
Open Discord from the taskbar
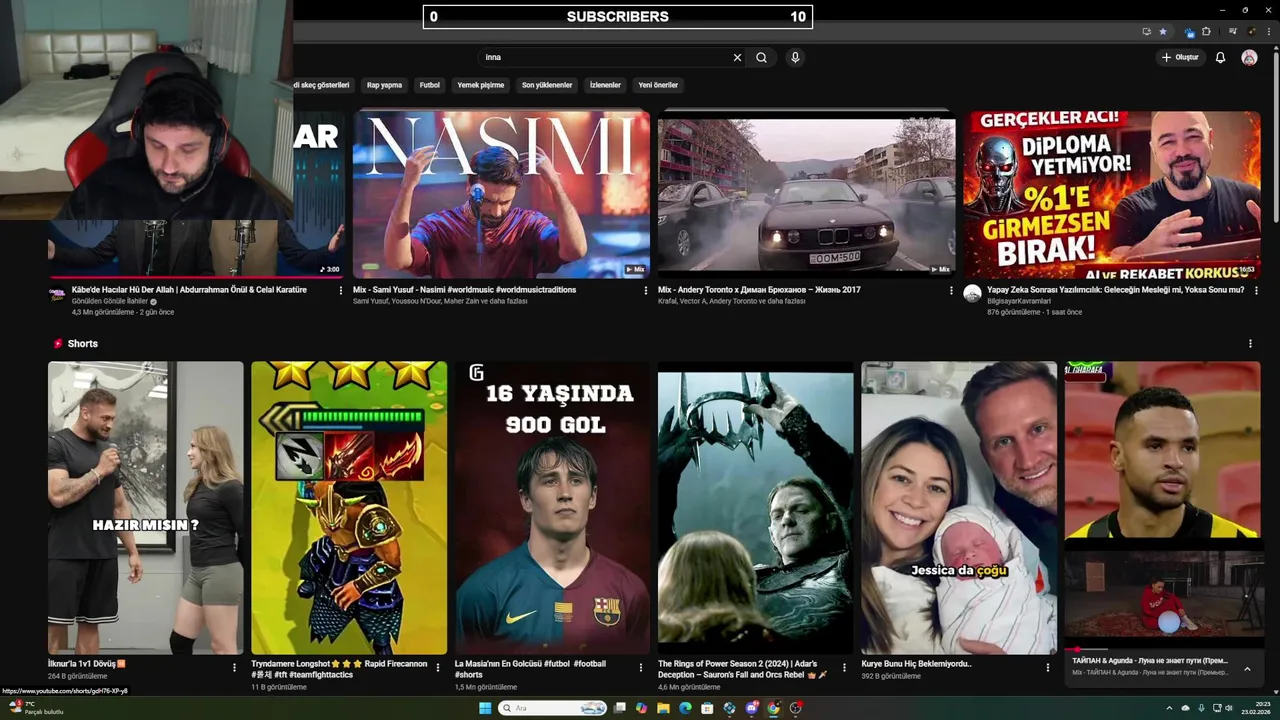pyautogui.click(x=751, y=708)
